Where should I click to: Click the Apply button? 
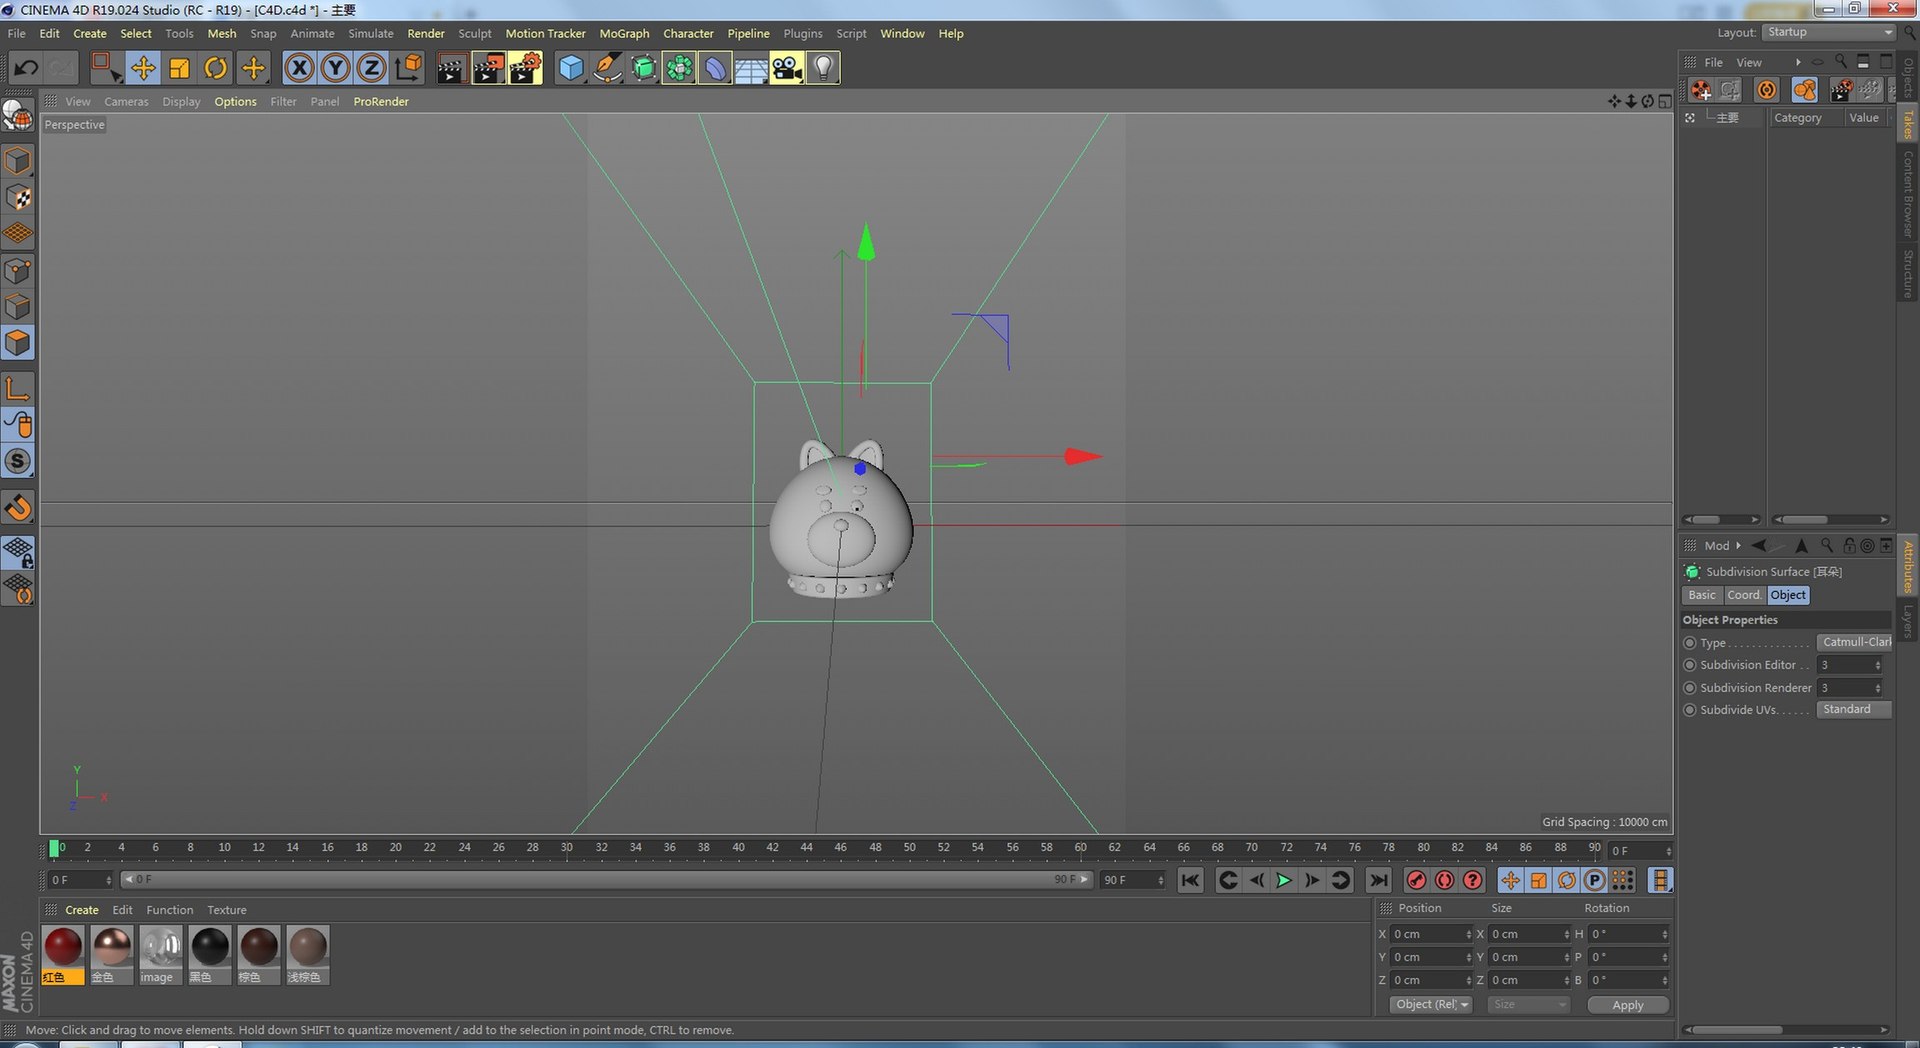point(1628,1005)
